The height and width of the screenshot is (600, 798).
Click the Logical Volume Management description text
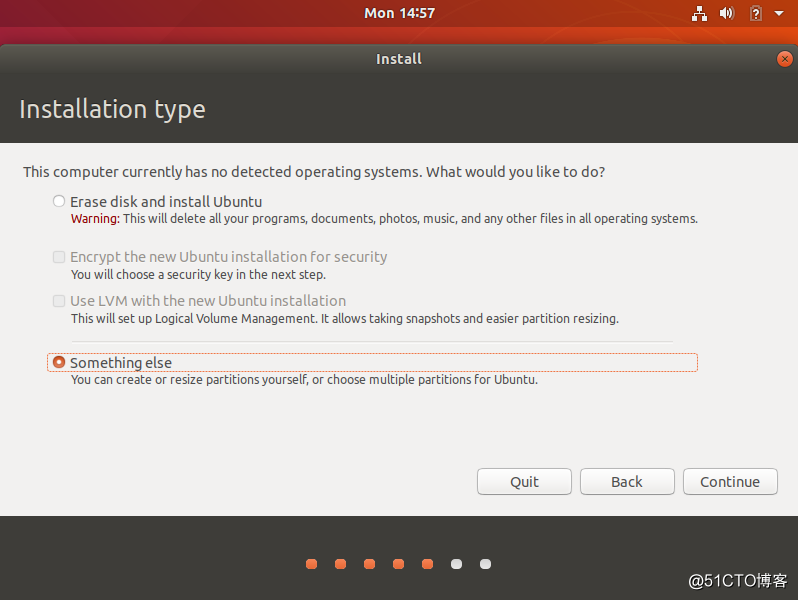tap(345, 319)
